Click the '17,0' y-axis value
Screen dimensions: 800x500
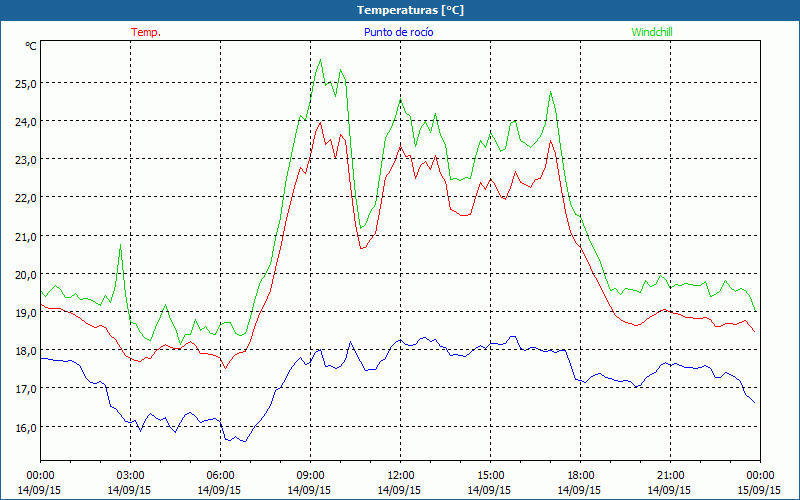[26, 389]
